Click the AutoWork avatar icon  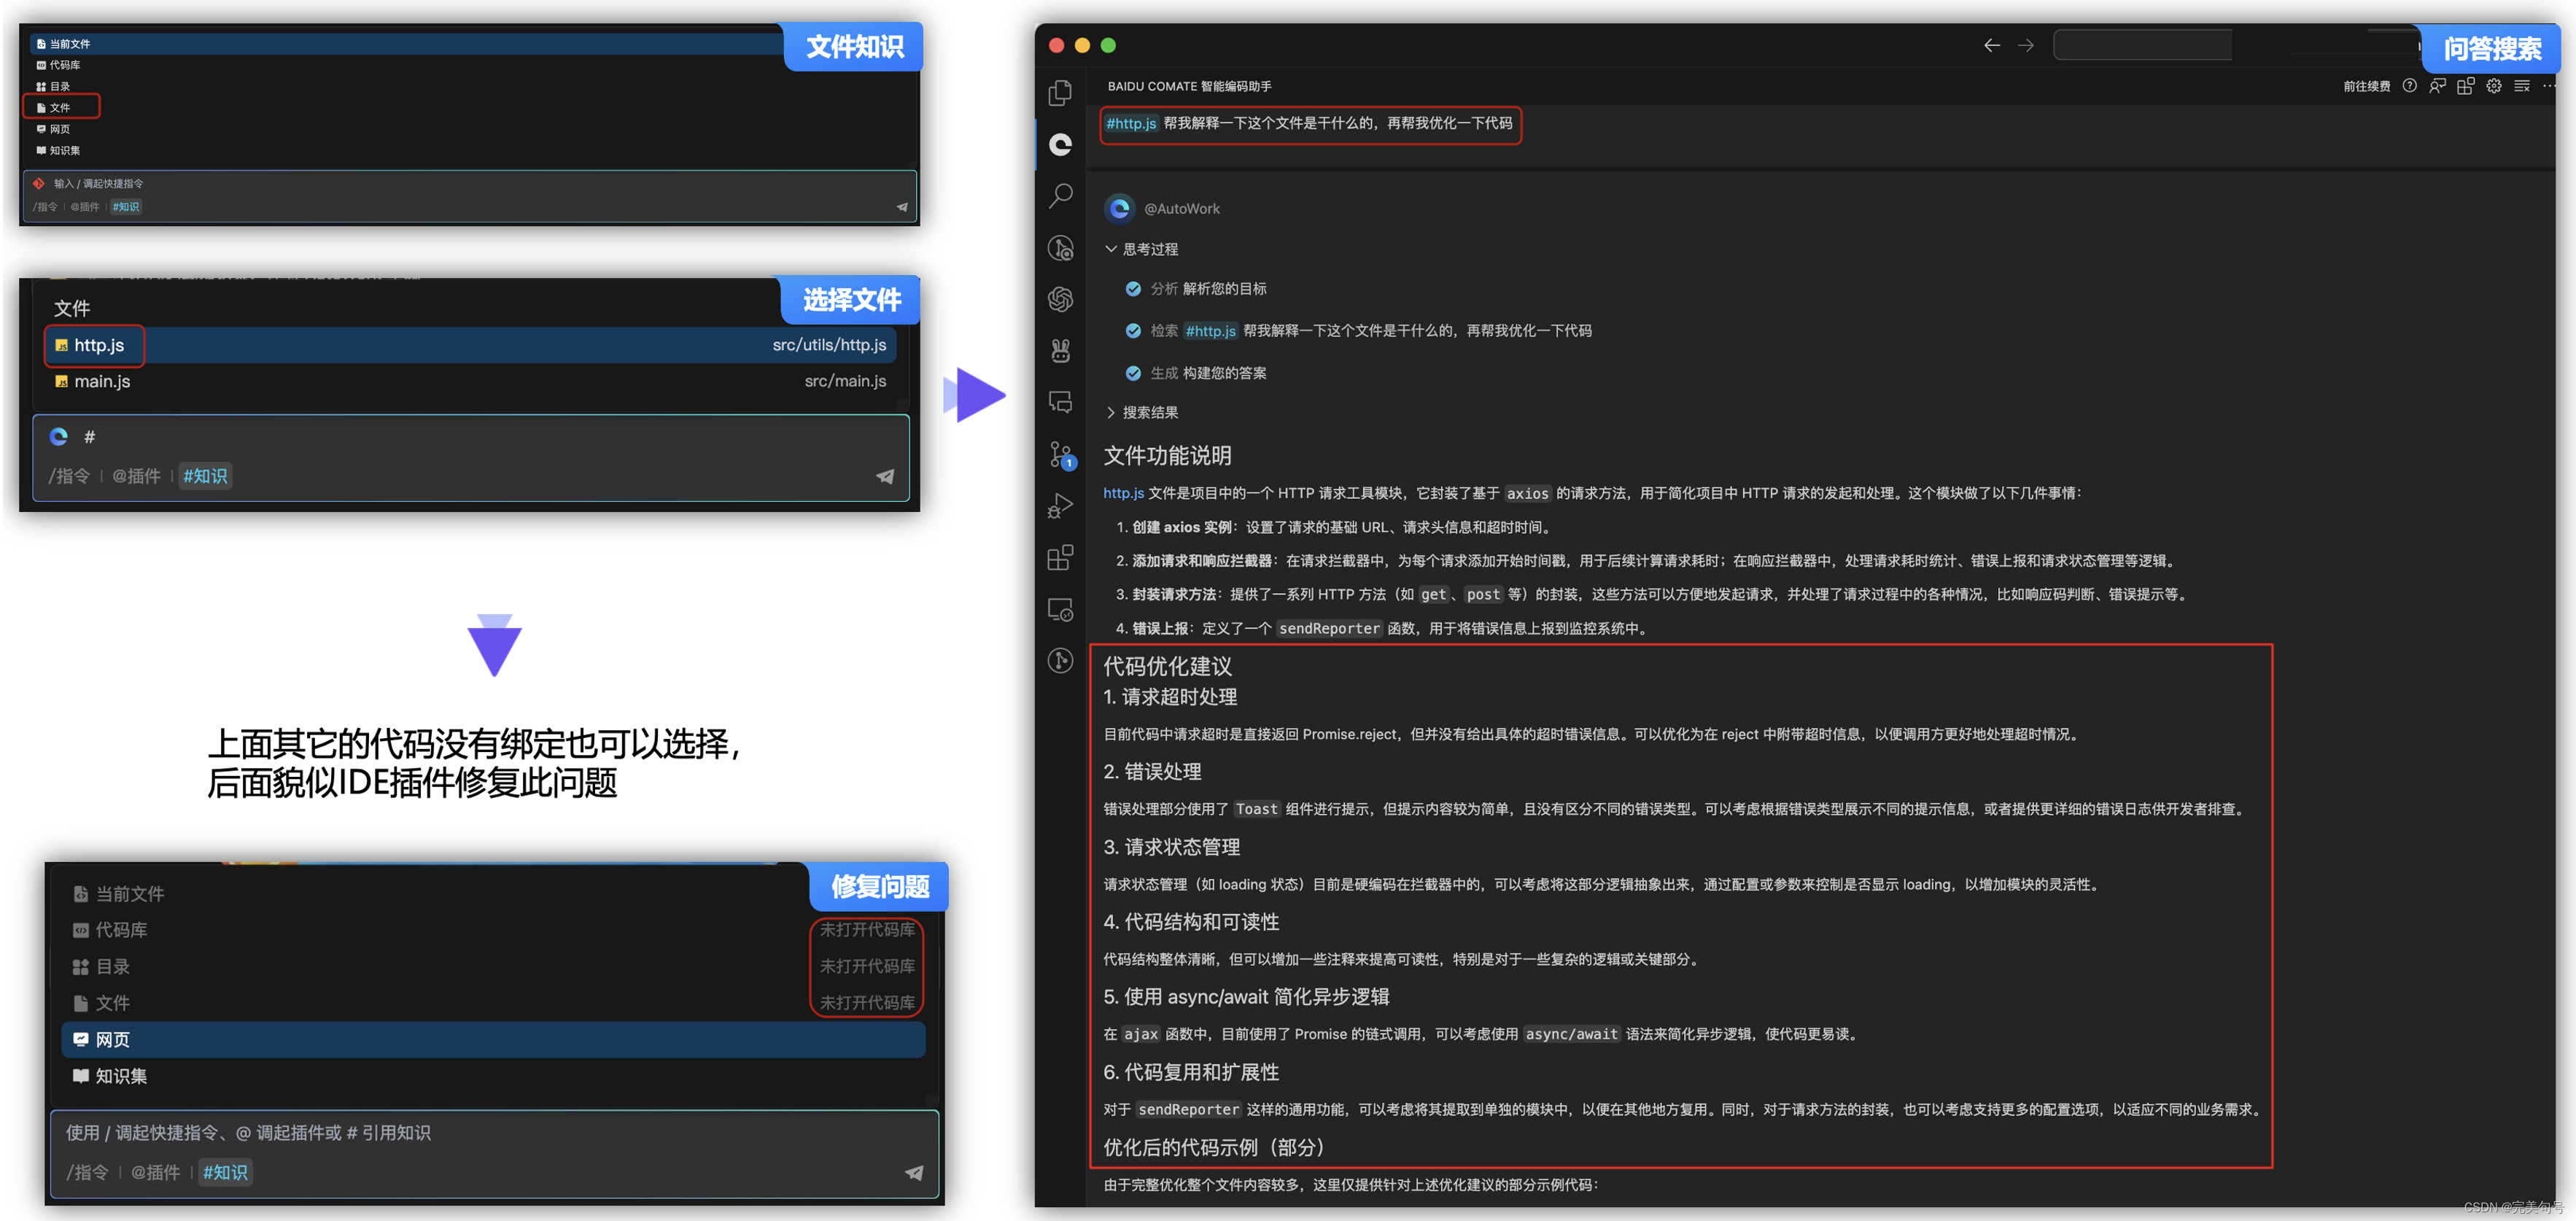(1120, 208)
